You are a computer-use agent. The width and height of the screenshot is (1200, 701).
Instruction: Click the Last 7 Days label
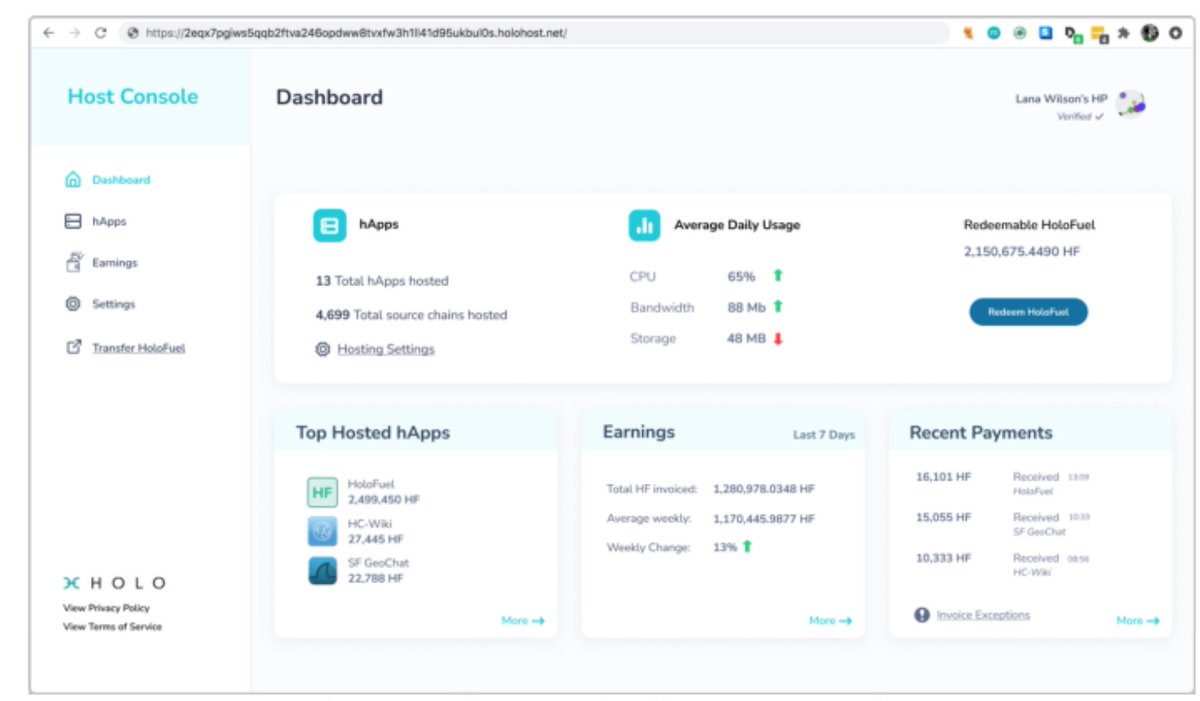[824, 435]
